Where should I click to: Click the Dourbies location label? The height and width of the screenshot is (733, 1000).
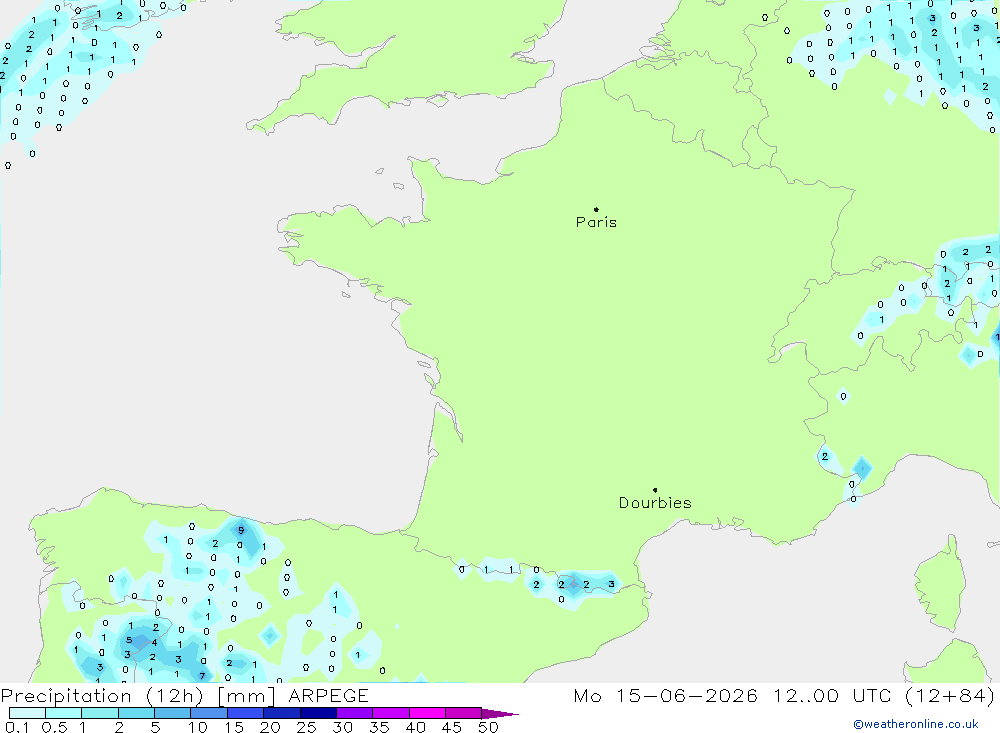[655, 503]
